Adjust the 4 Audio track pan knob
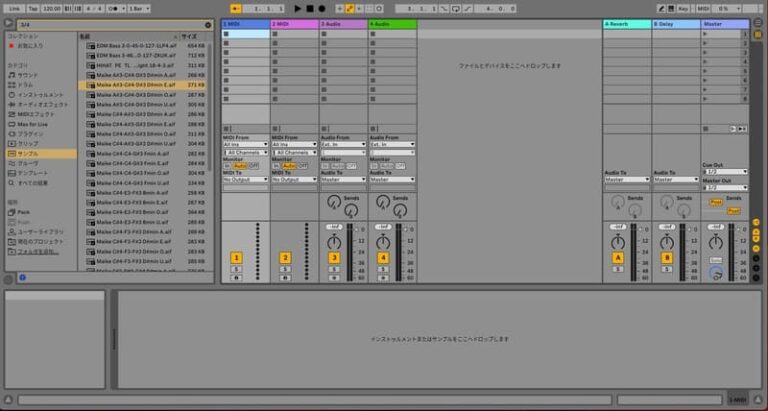Viewport: 768px width, 411px height. (x=384, y=241)
